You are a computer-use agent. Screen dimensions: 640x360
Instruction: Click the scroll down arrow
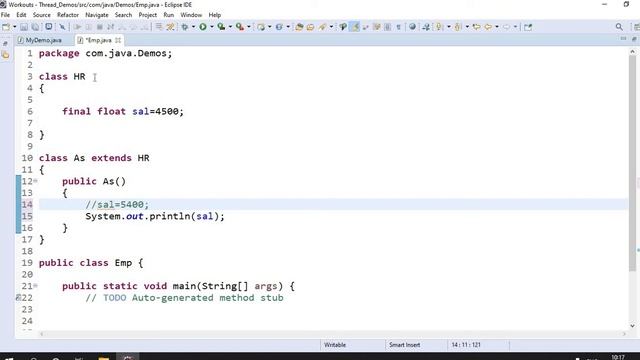[633, 326]
